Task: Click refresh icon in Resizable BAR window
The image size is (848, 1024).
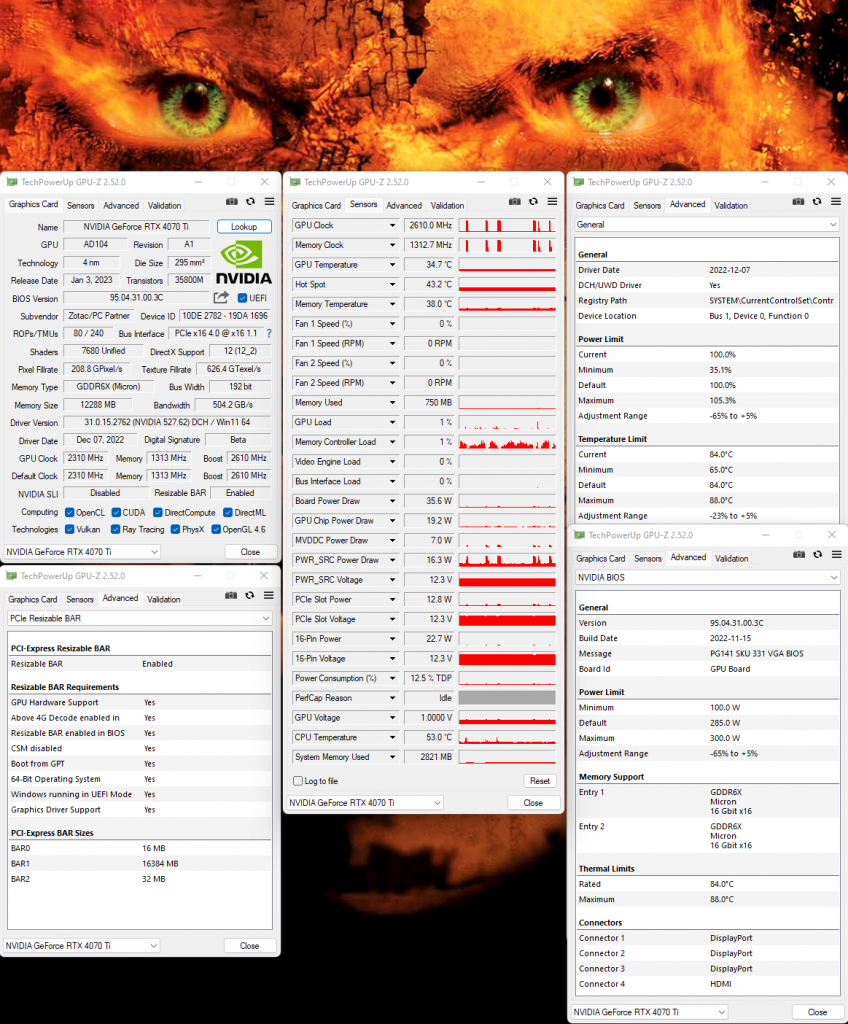Action: point(250,596)
